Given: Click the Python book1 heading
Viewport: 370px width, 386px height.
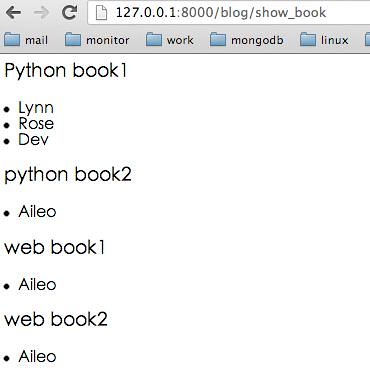Looking at the screenshot, I should point(66,71).
